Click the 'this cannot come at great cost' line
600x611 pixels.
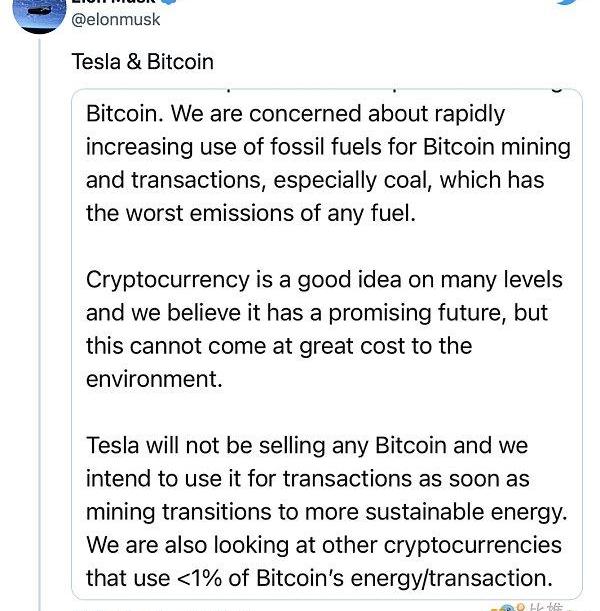click(279, 346)
